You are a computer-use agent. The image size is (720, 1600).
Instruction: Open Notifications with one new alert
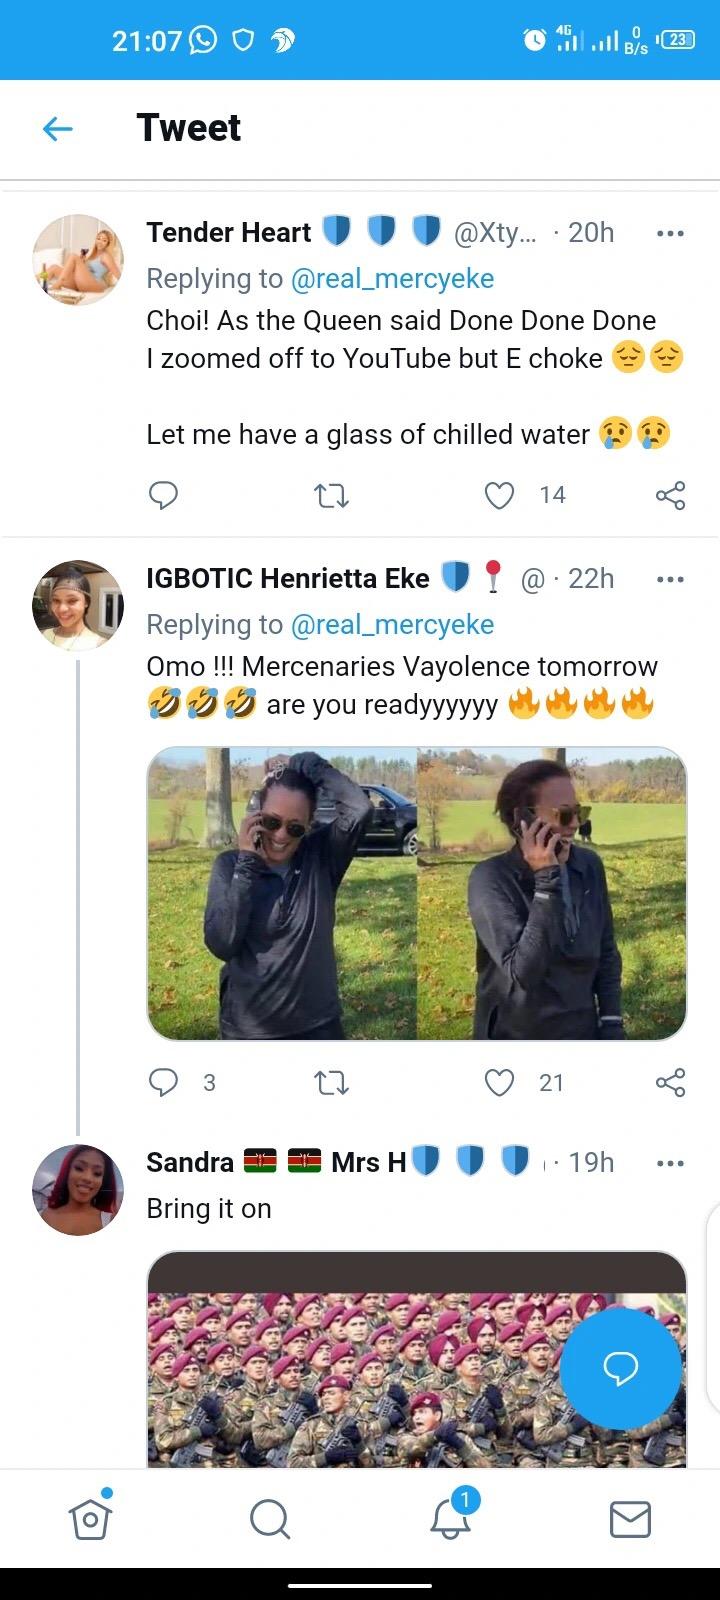(450, 1520)
